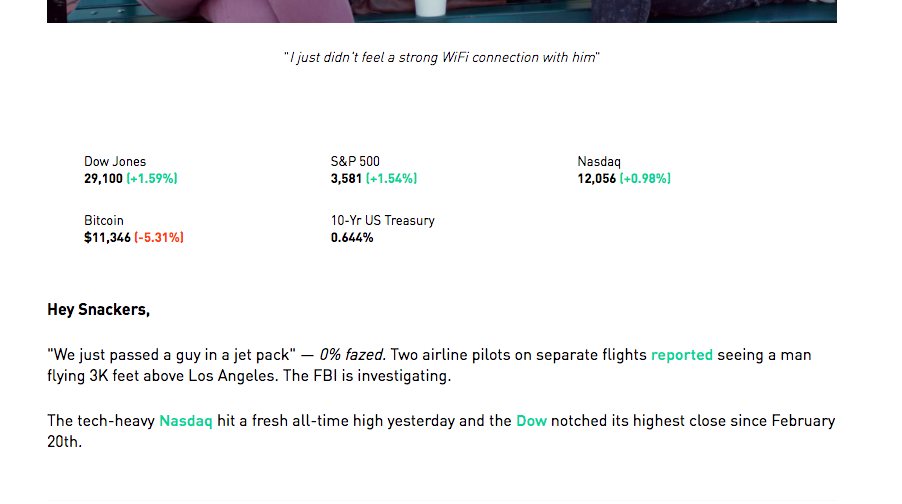Screen dimensions: 902x504
Task: Click the S&P 500 ticker label
Action: pos(355,161)
